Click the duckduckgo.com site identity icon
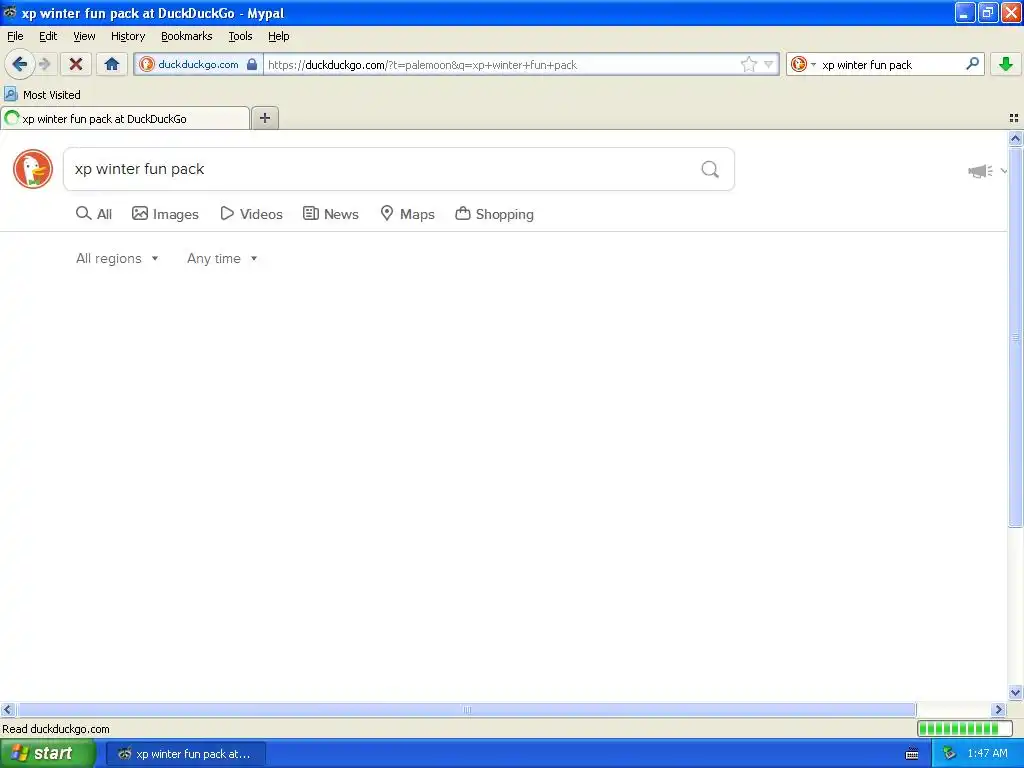Viewport: 1024px width, 768px height. coord(147,64)
